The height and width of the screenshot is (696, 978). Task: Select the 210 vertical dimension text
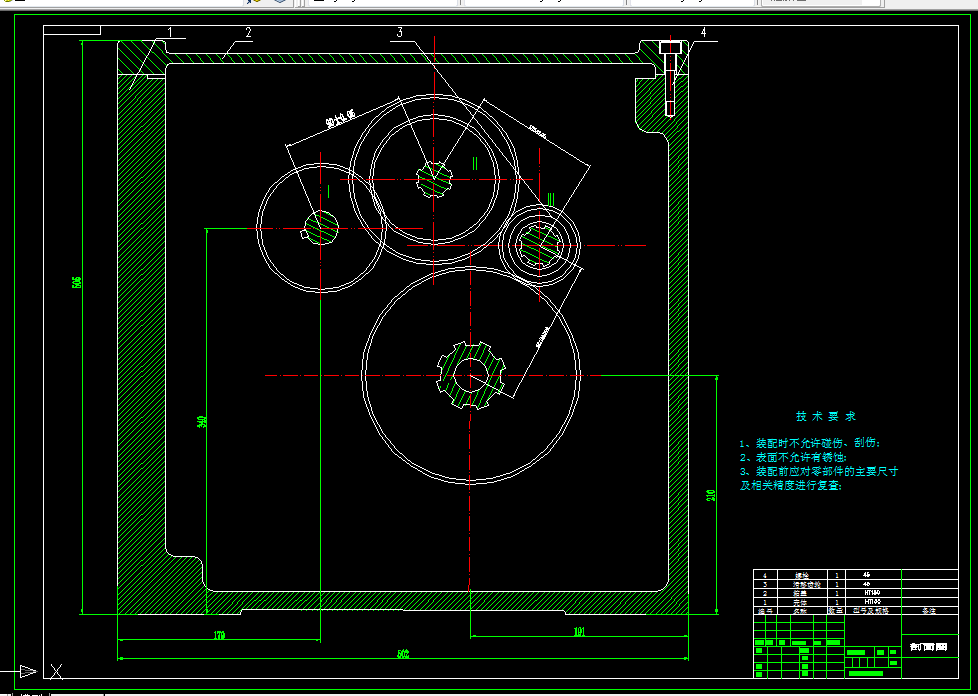click(710, 496)
